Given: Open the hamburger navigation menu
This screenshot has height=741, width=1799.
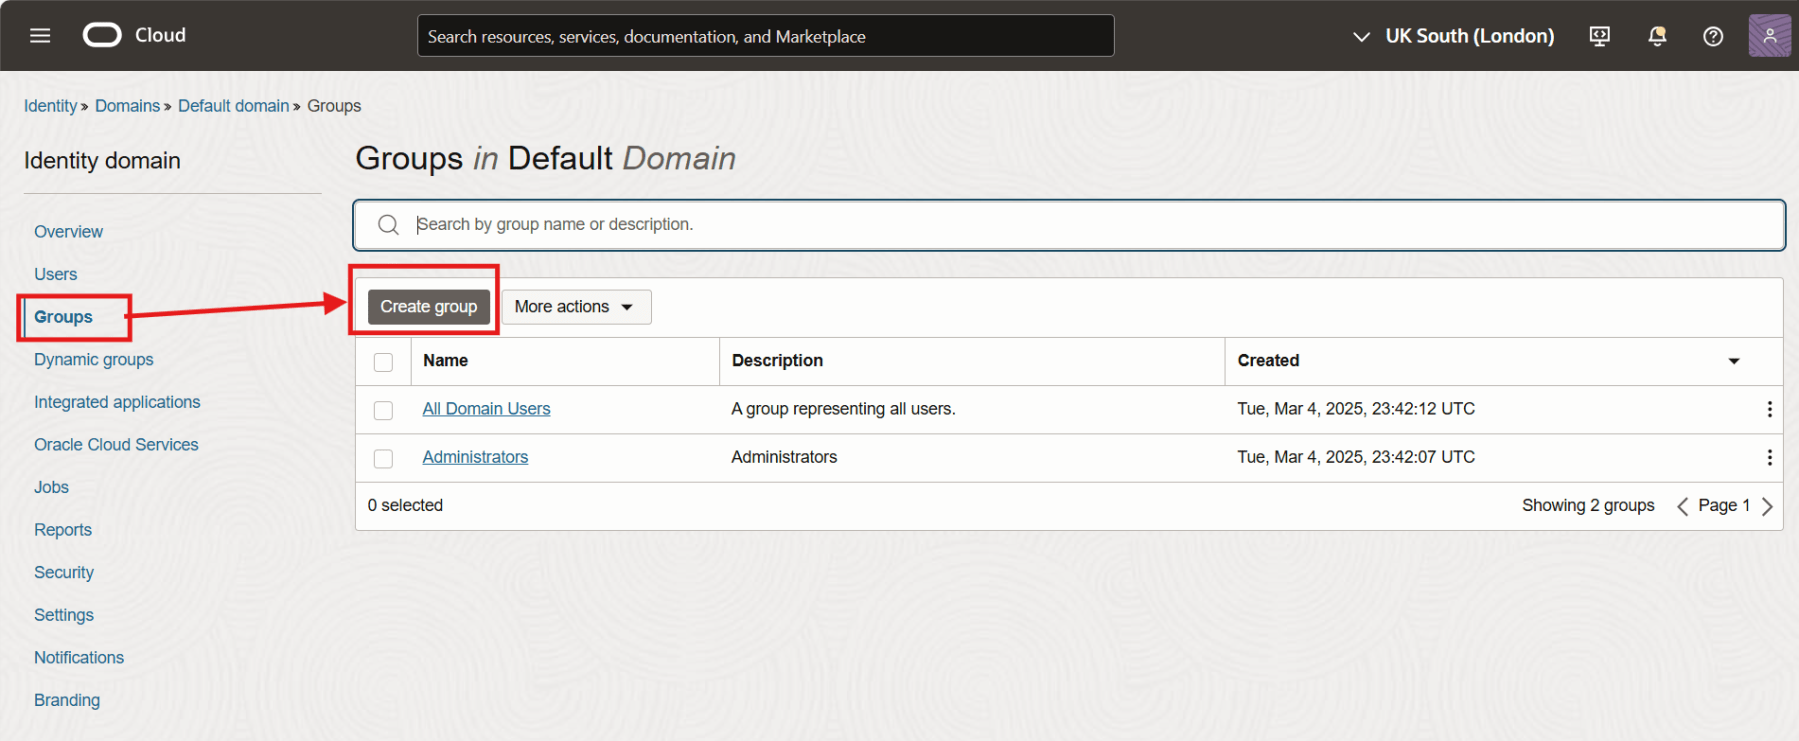Looking at the screenshot, I should pos(40,36).
